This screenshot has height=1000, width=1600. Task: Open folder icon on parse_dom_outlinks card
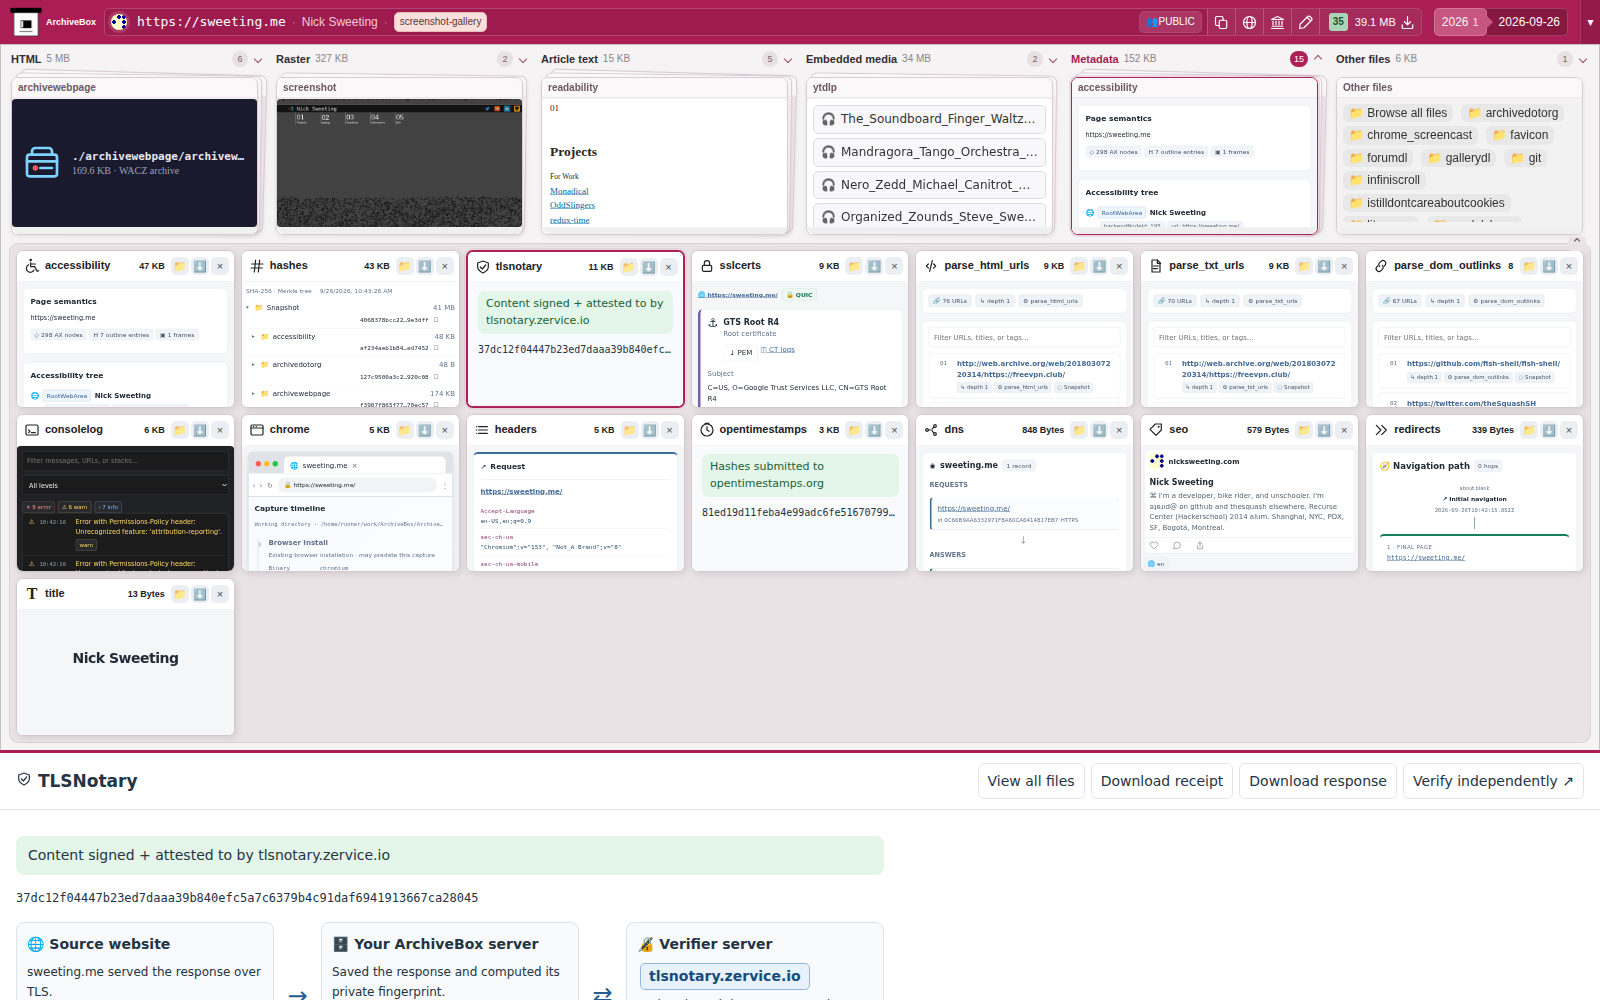tap(1530, 266)
